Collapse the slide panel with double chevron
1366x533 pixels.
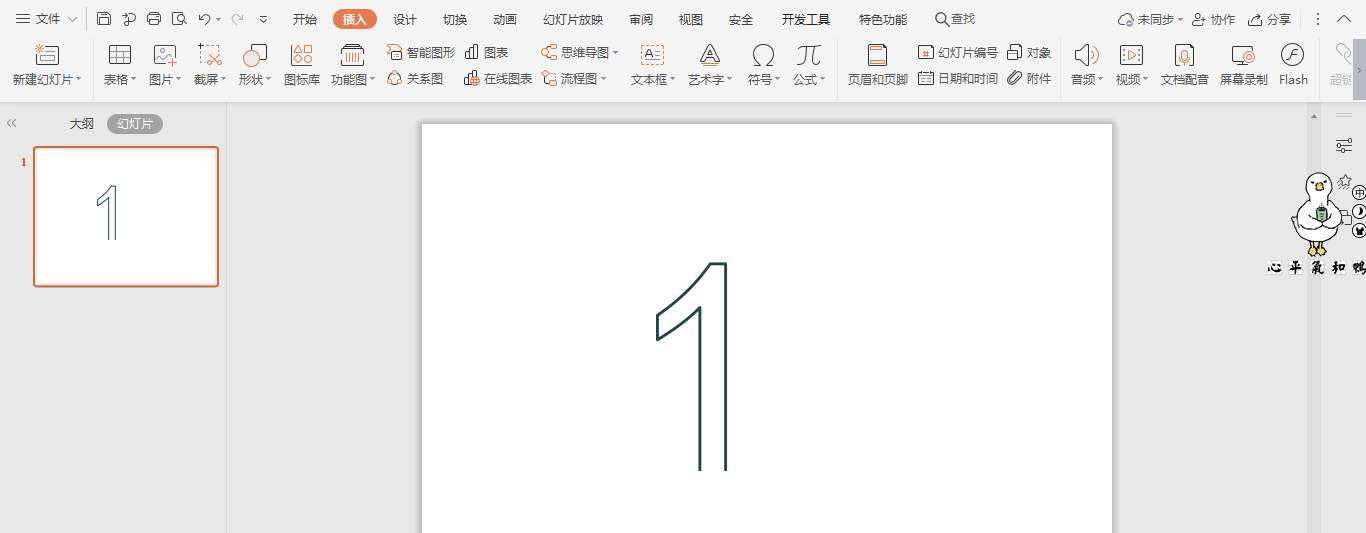(12, 123)
